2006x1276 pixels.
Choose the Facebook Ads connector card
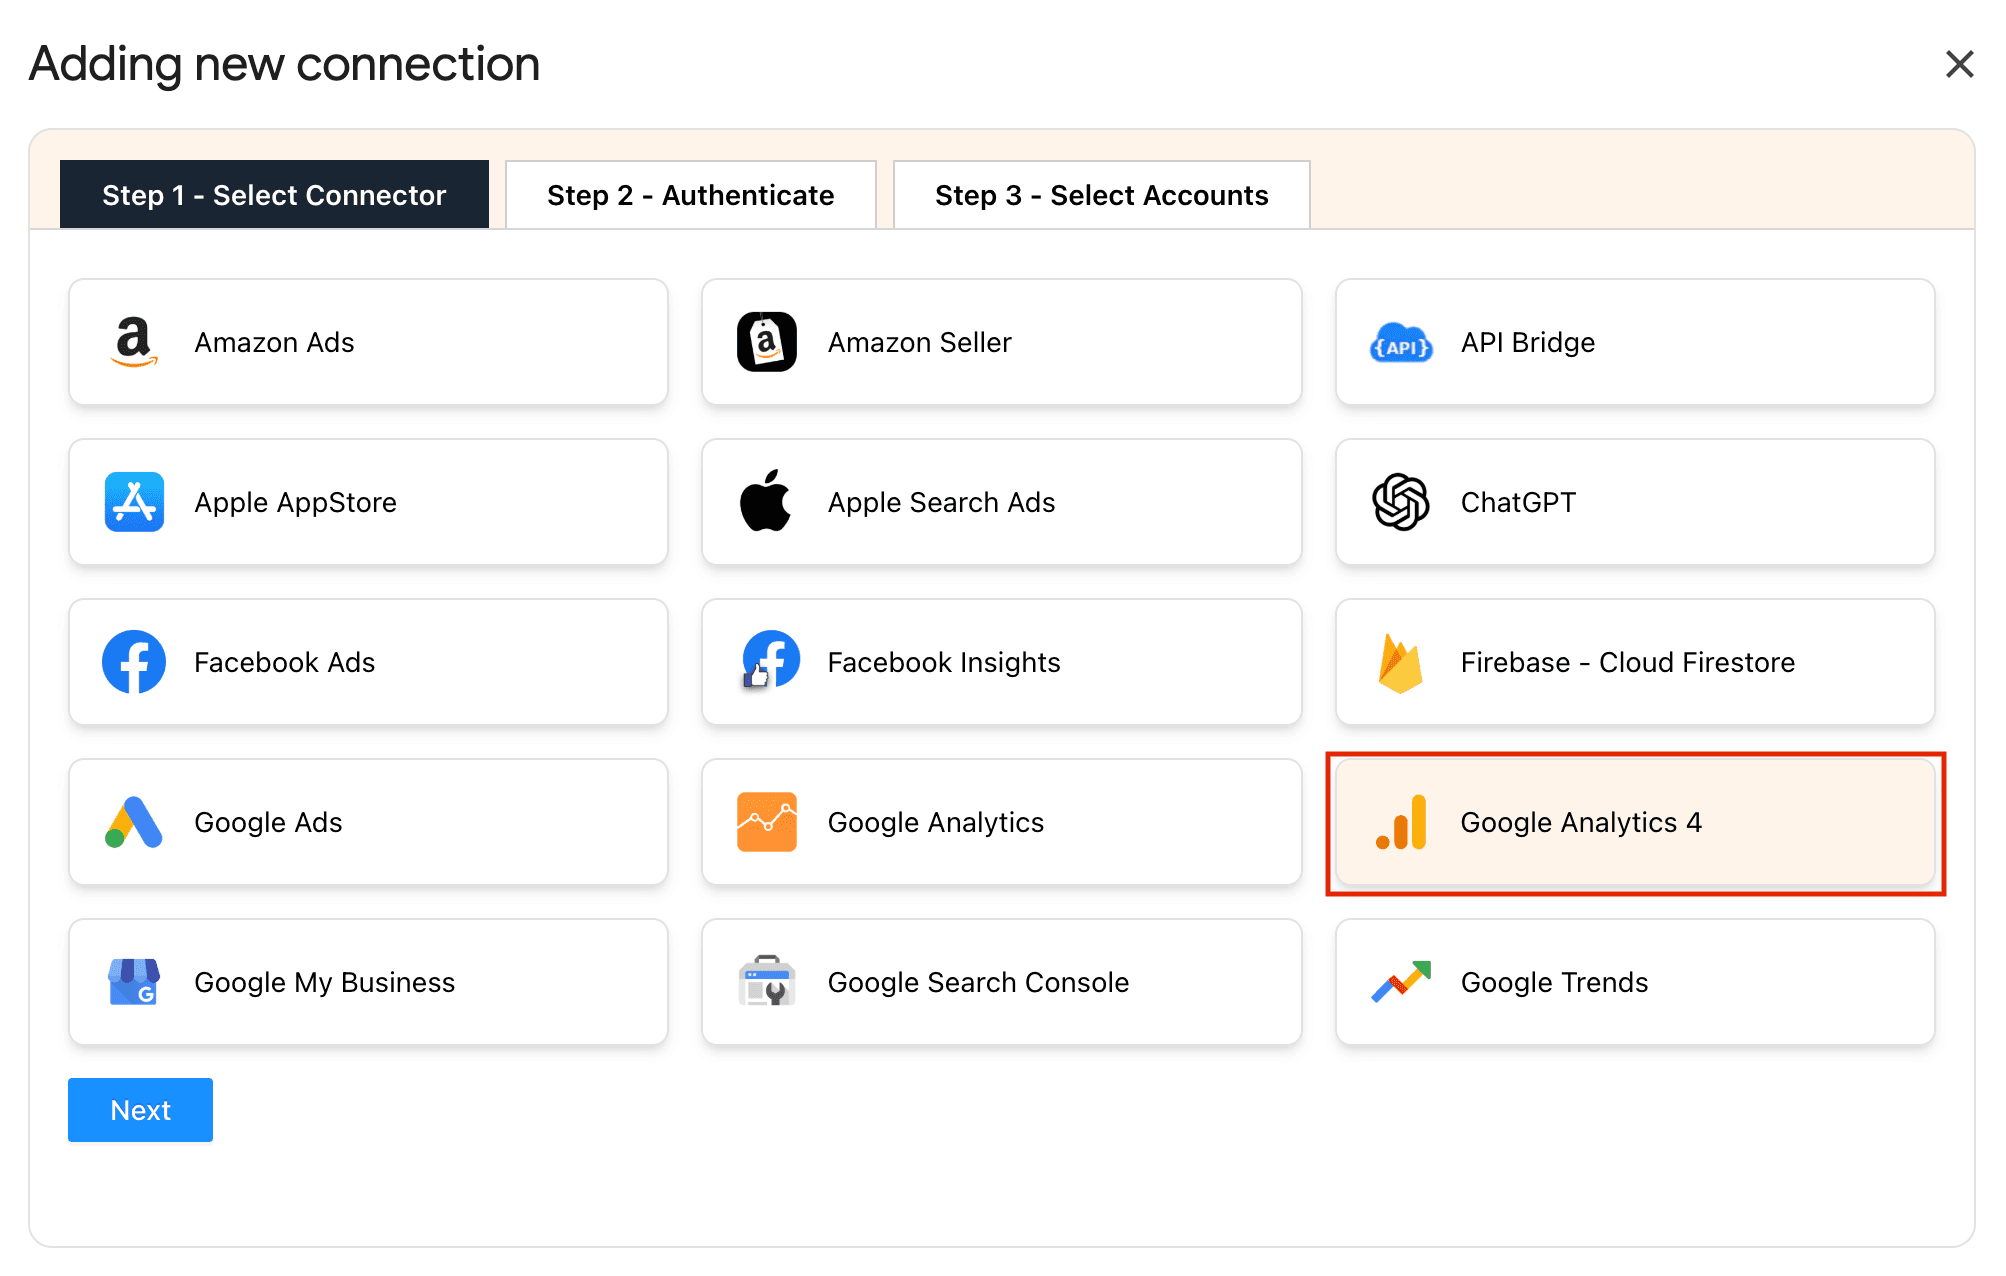(368, 662)
